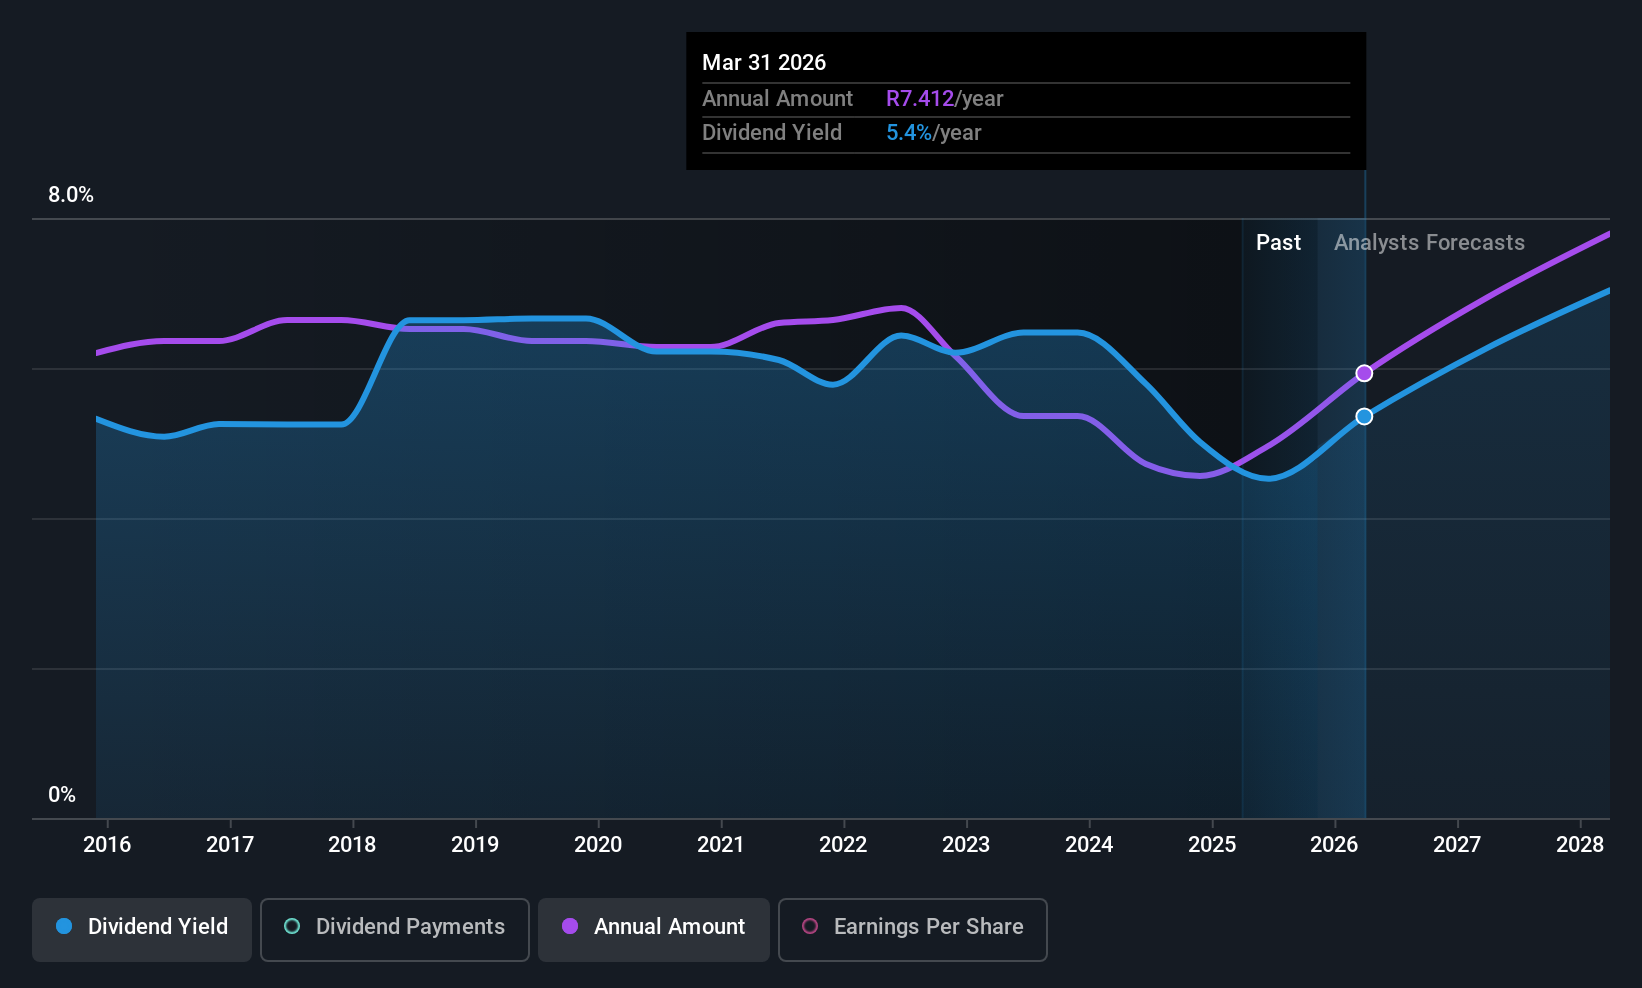This screenshot has width=1642, height=988.
Task: Select the 2023 axis label
Action: (x=966, y=845)
